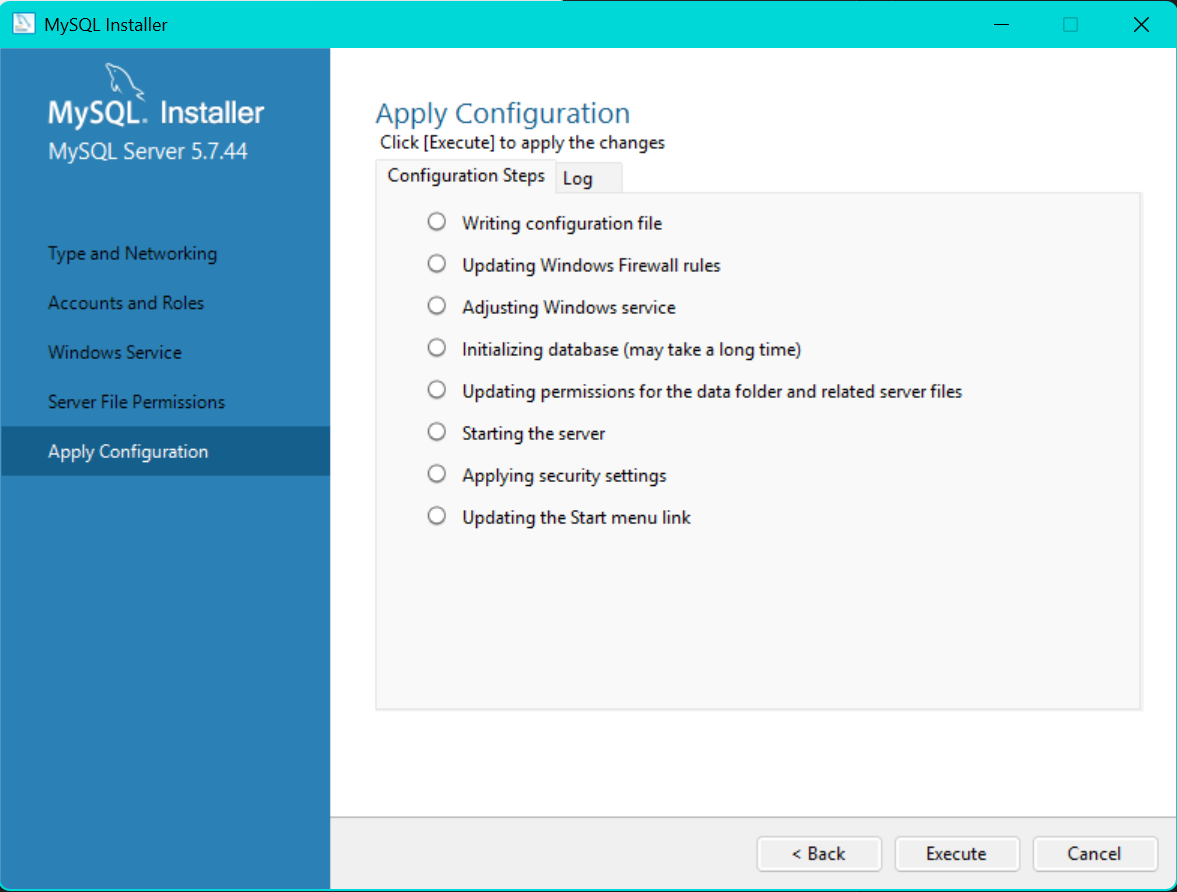
Task: Go to Accounts and Roles step
Action: pyautogui.click(x=126, y=303)
